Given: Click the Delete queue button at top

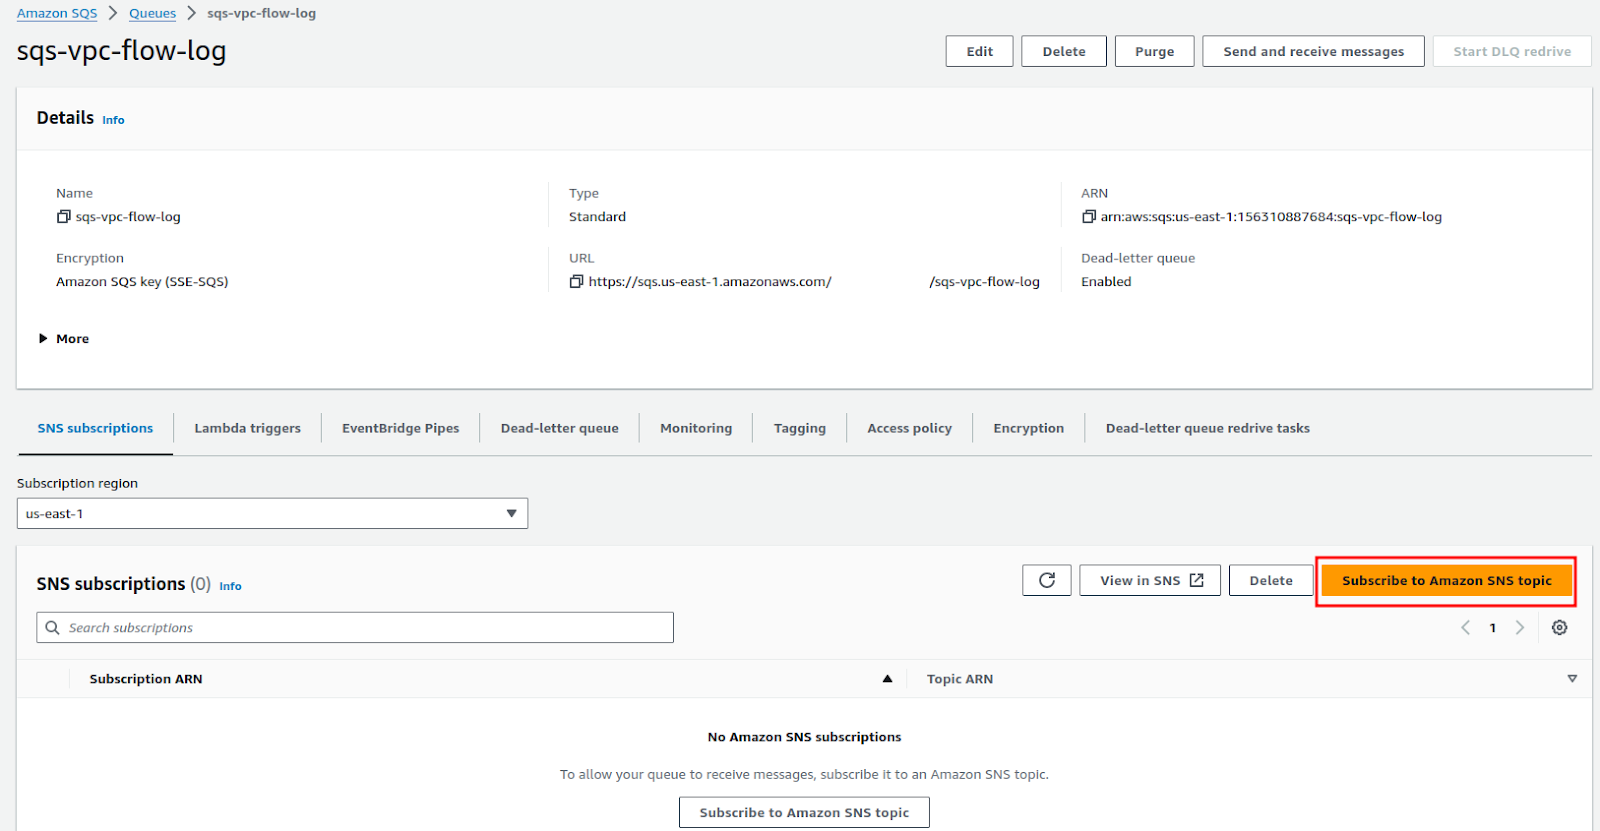Looking at the screenshot, I should click(x=1064, y=51).
